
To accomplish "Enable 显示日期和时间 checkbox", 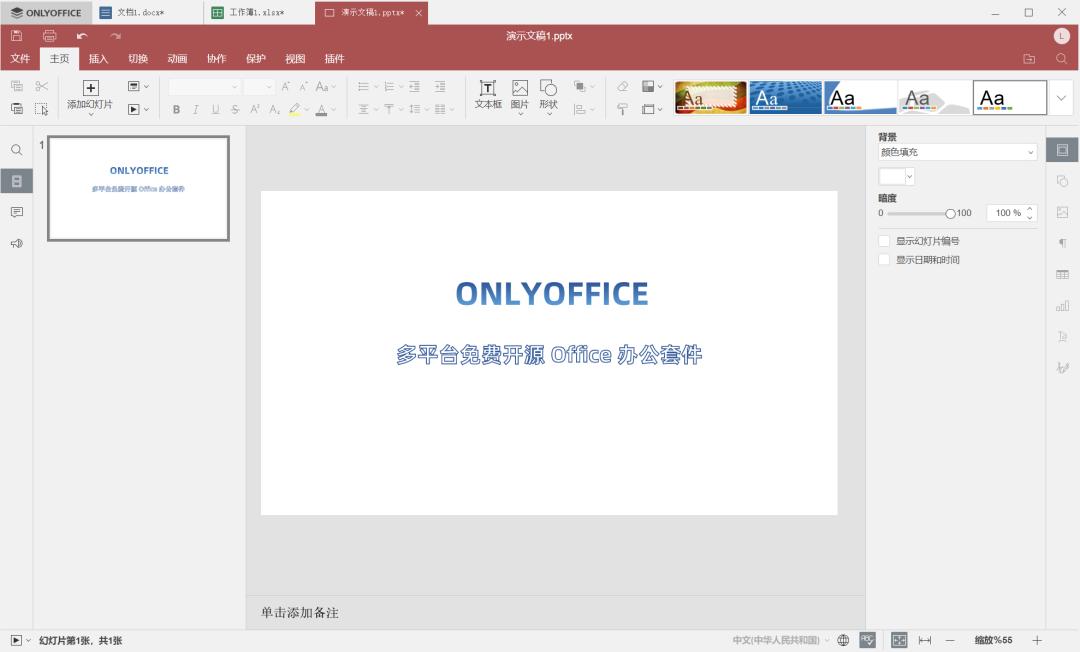I will pos(884,259).
